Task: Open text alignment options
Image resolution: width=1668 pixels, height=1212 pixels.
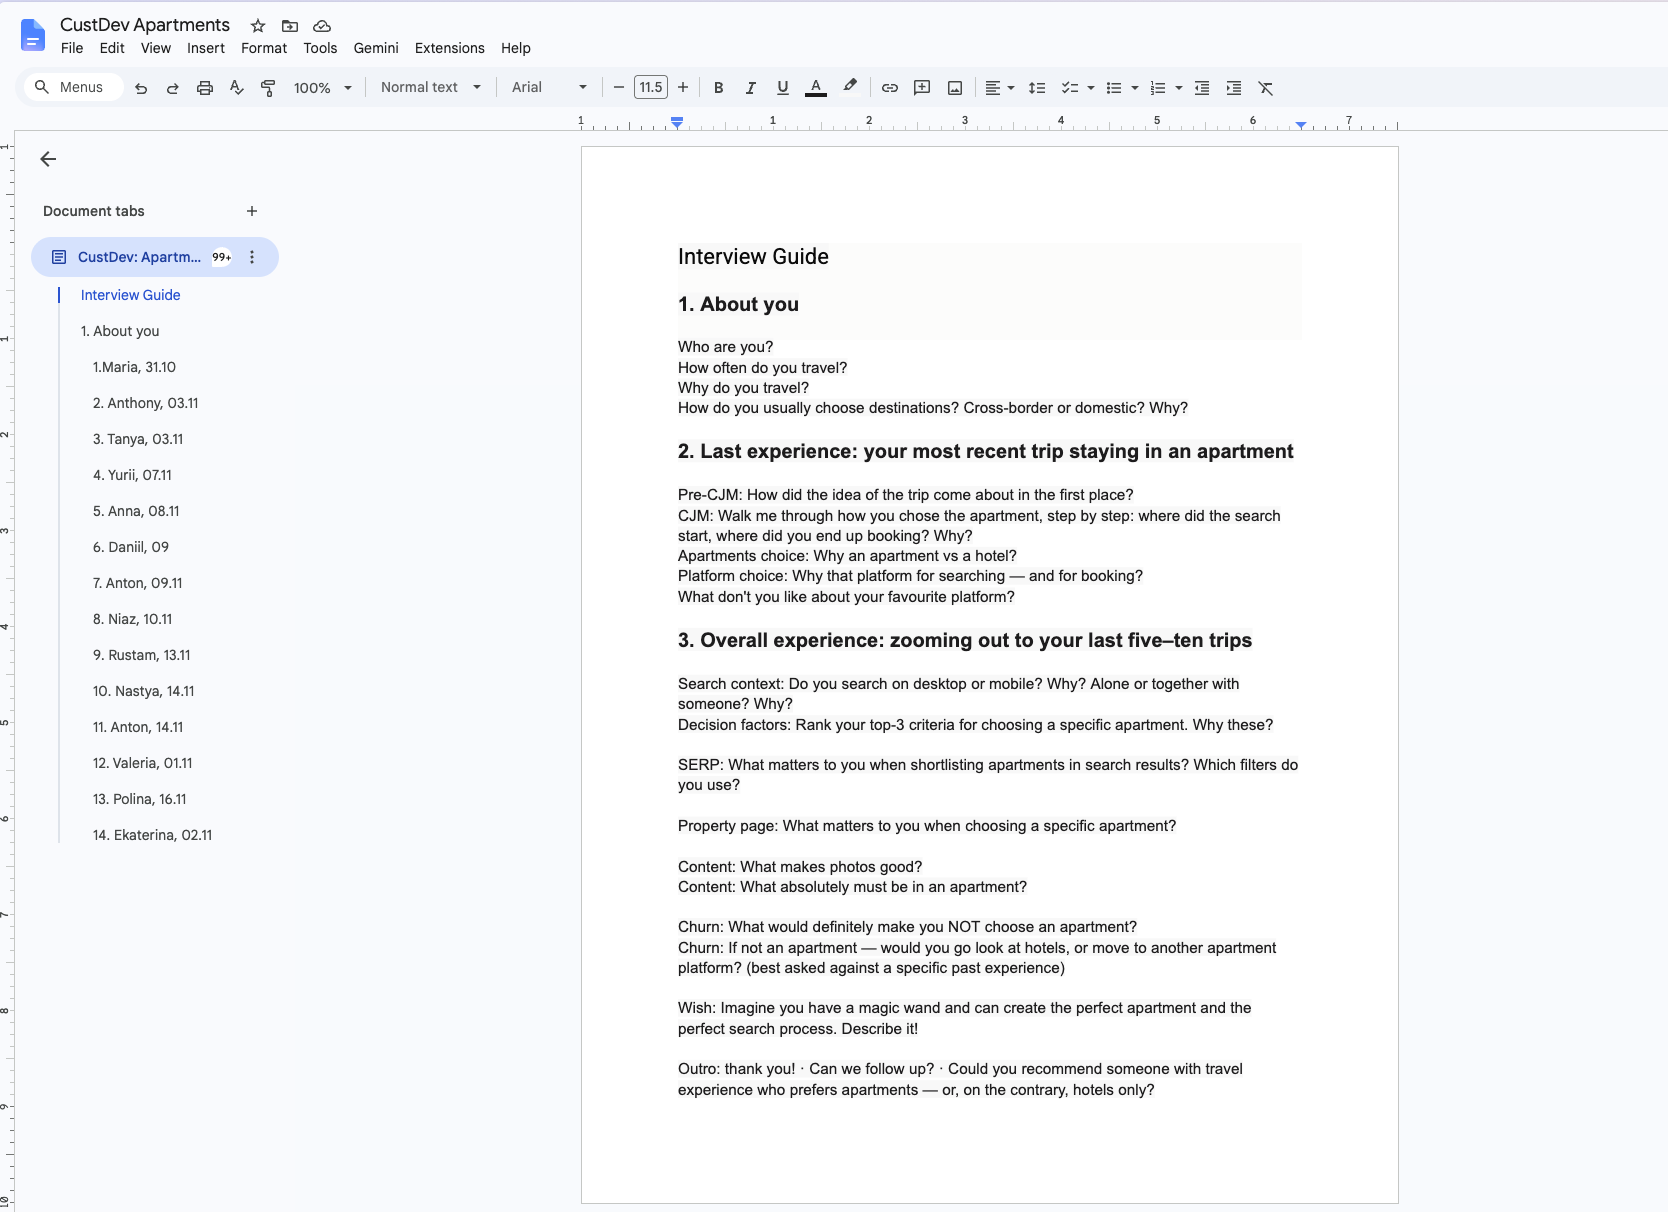Action: point(999,88)
